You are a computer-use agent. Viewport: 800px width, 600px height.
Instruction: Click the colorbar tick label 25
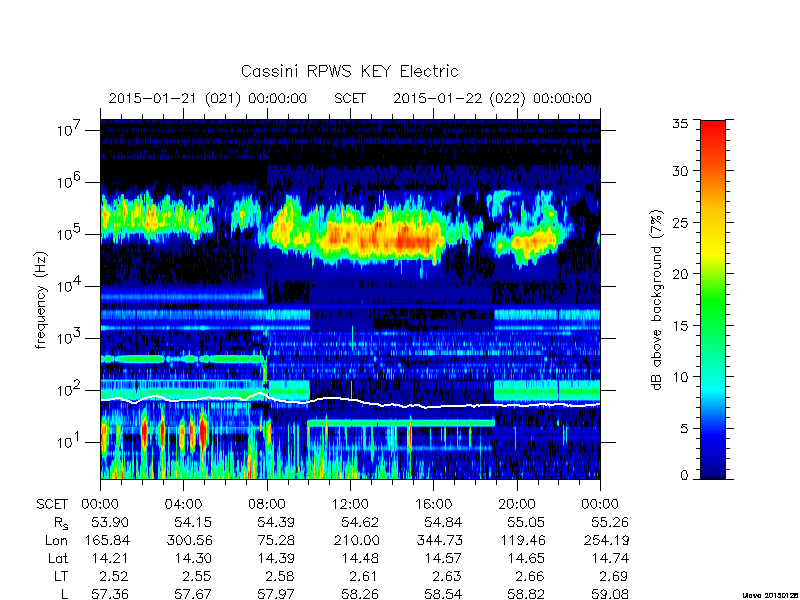pyautogui.click(x=680, y=222)
